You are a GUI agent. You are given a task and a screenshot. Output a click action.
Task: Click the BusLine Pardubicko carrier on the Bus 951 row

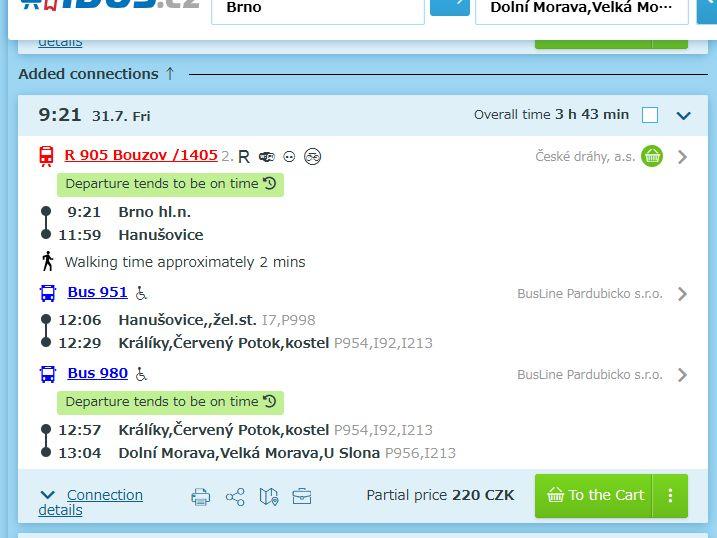[x=590, y=293]
